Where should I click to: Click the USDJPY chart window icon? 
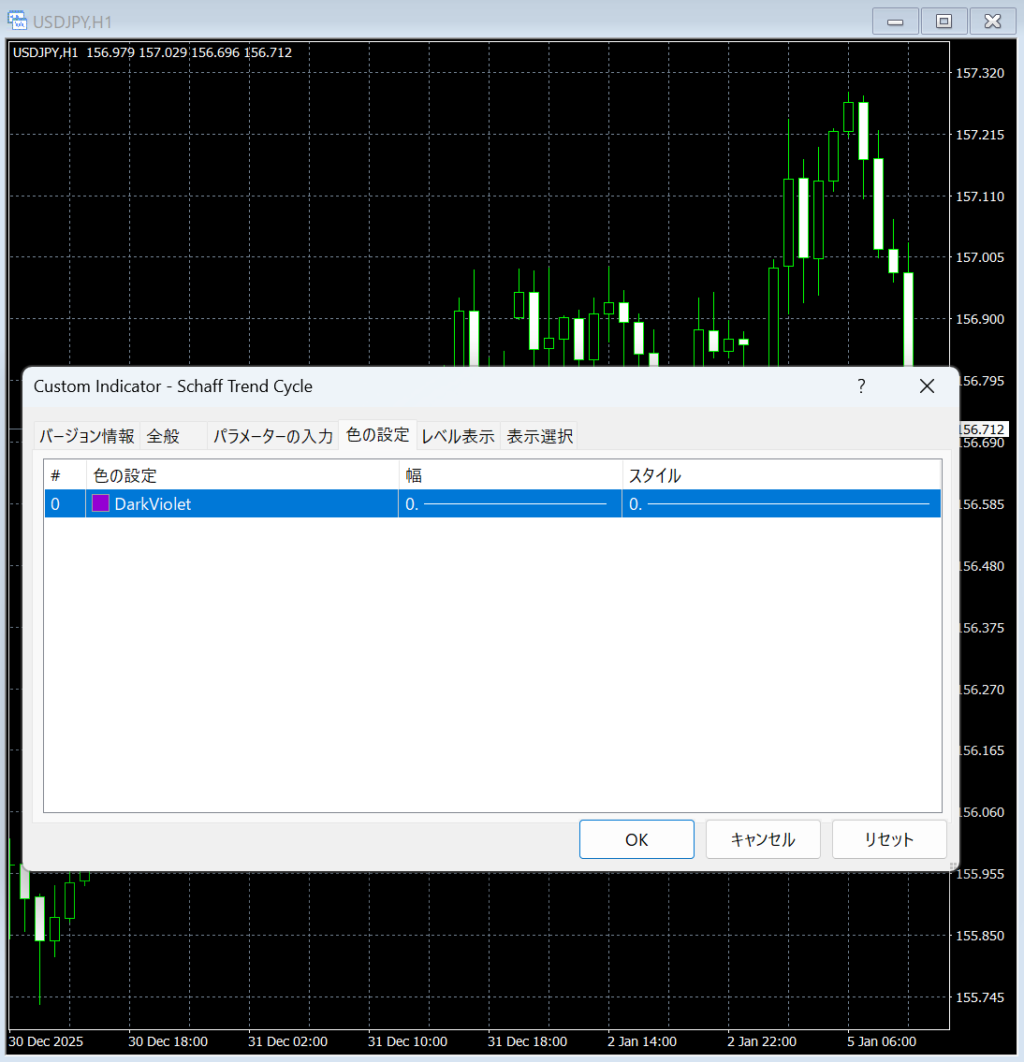point(17,19)
